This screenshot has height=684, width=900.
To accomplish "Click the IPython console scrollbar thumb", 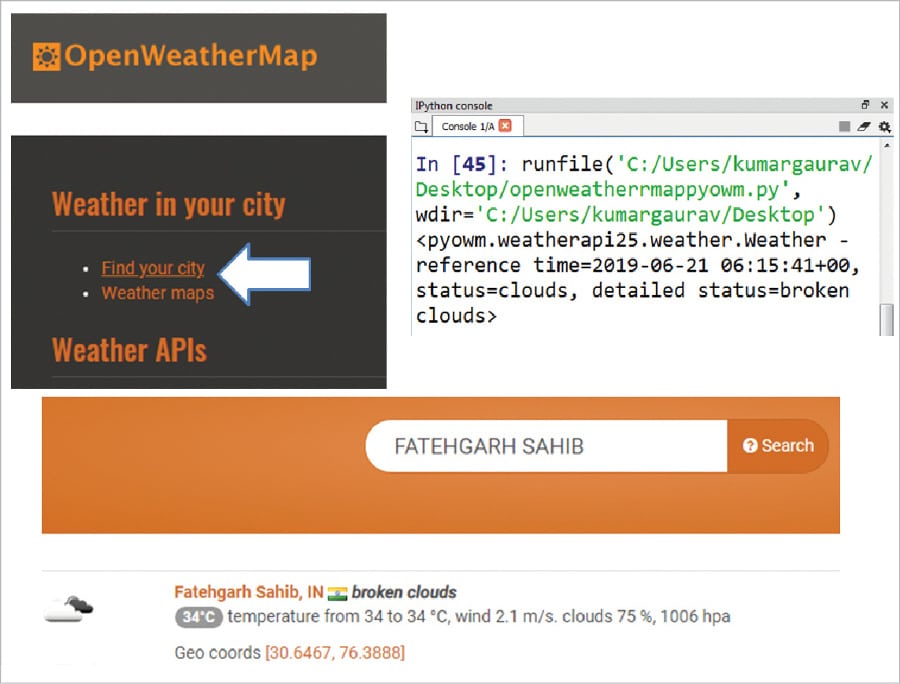I will pos(887,320).
